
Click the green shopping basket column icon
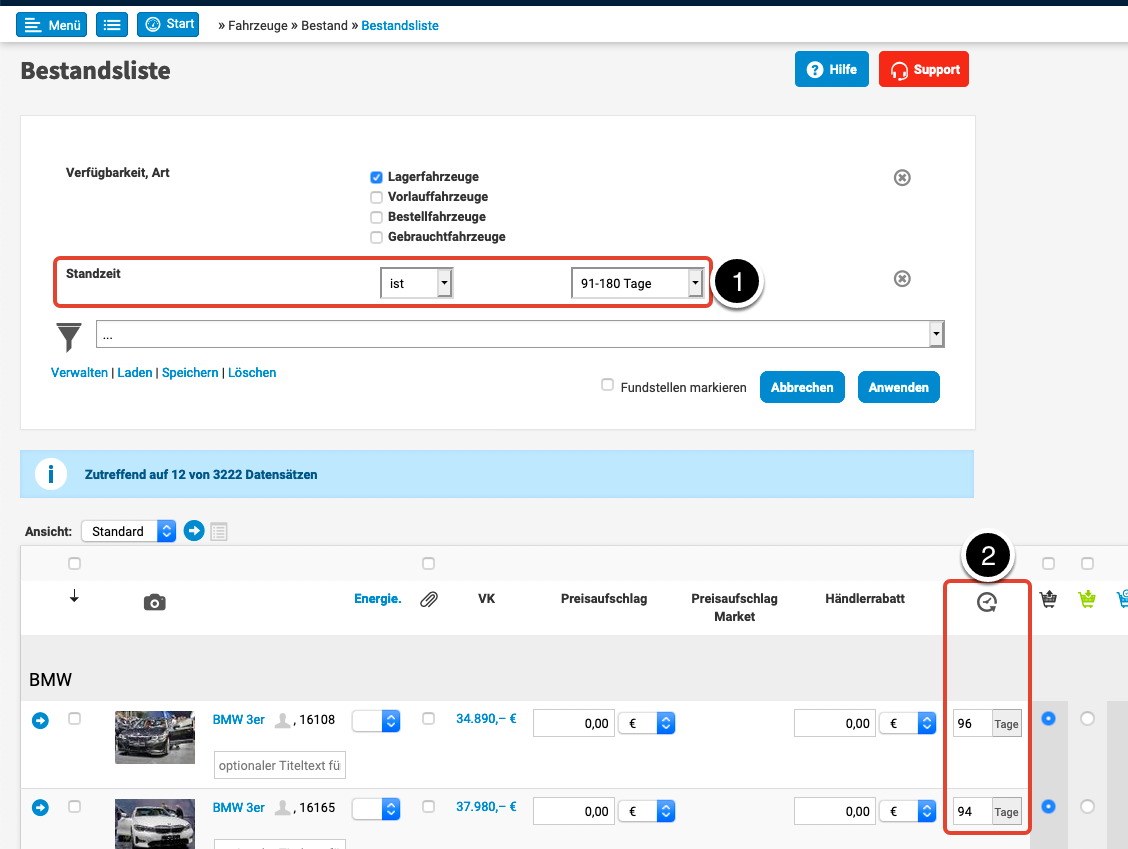tap(1087, 600)
